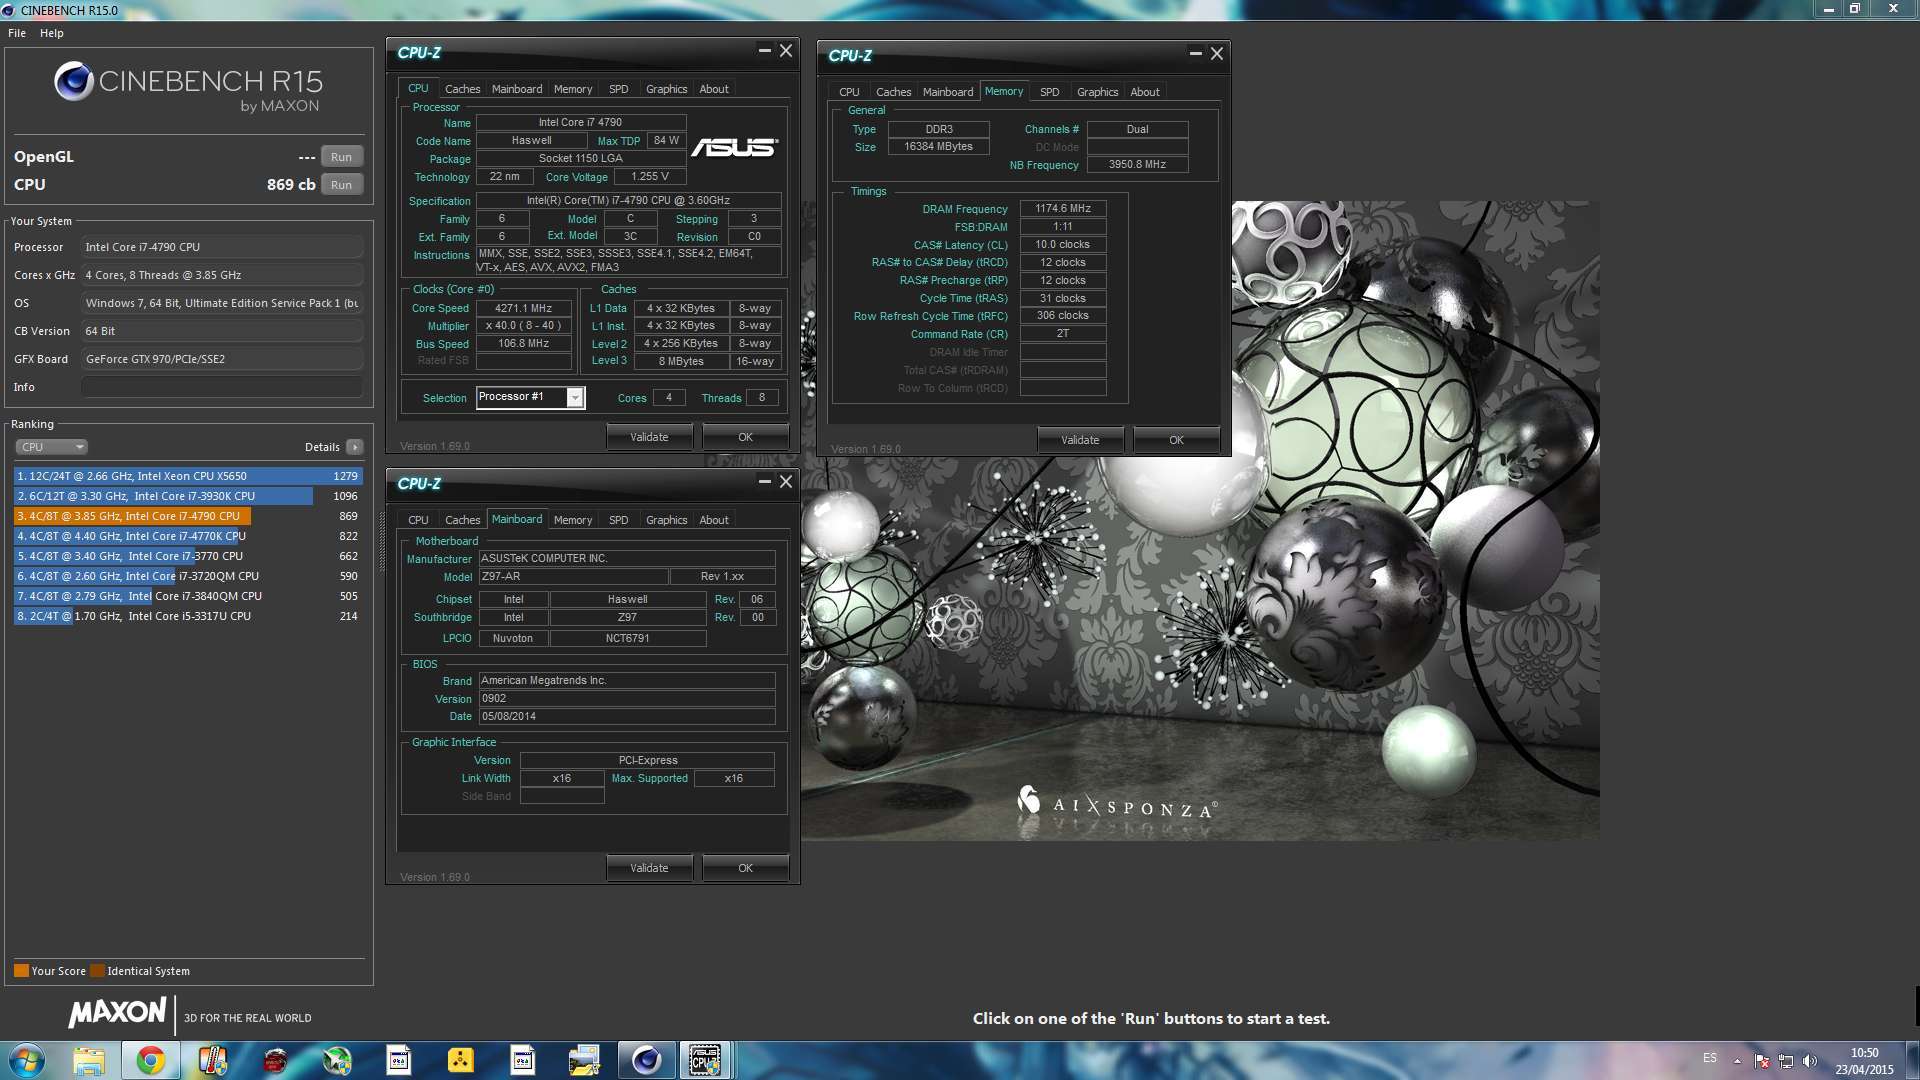Select ranking entry Core i7-4770K
The height and width of the screenshot is (1080, 1920).
[188, 536]
